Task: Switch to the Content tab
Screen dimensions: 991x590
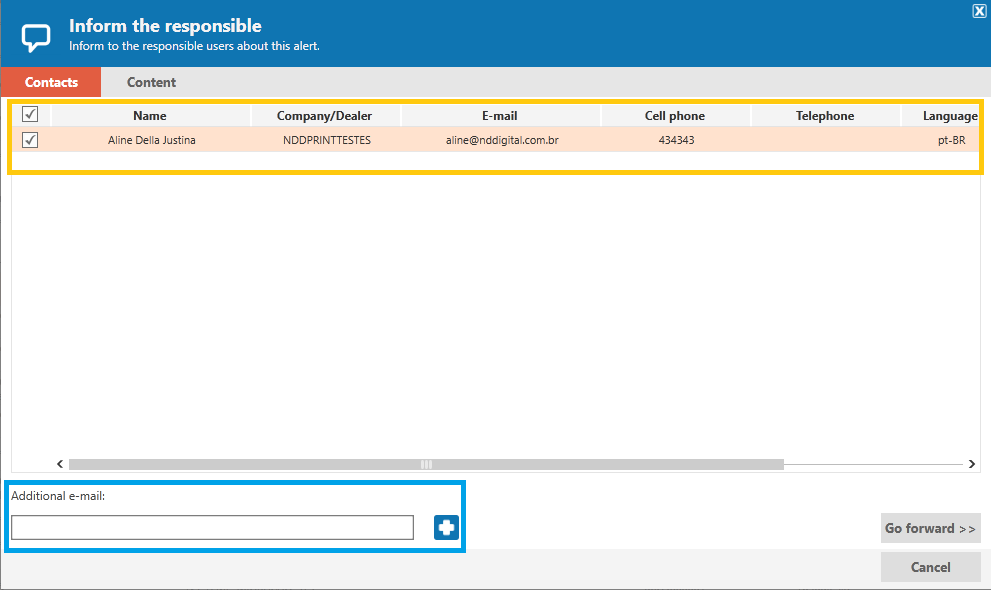Action: 151,82
